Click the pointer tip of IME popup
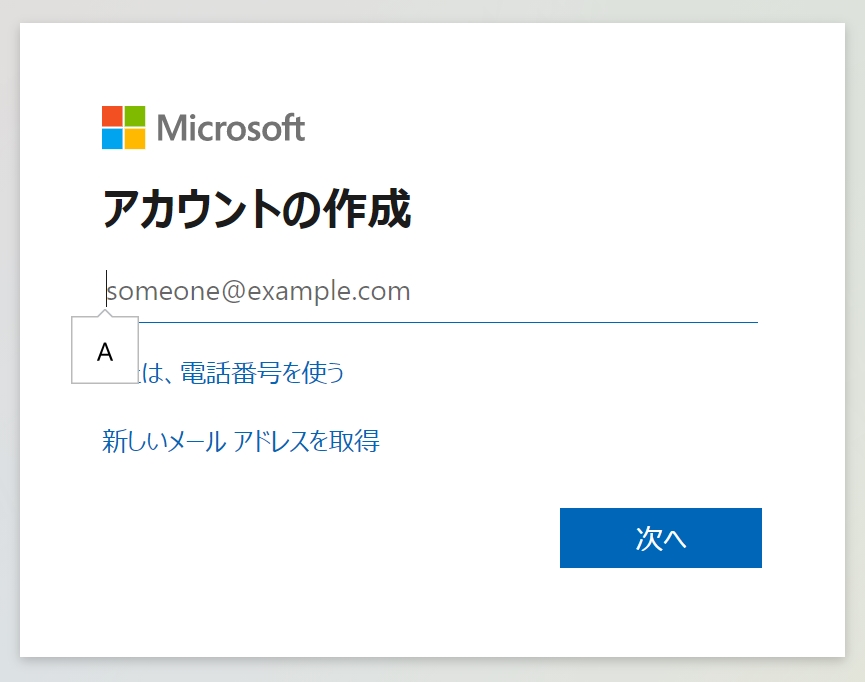 click(x=105, y=313)
